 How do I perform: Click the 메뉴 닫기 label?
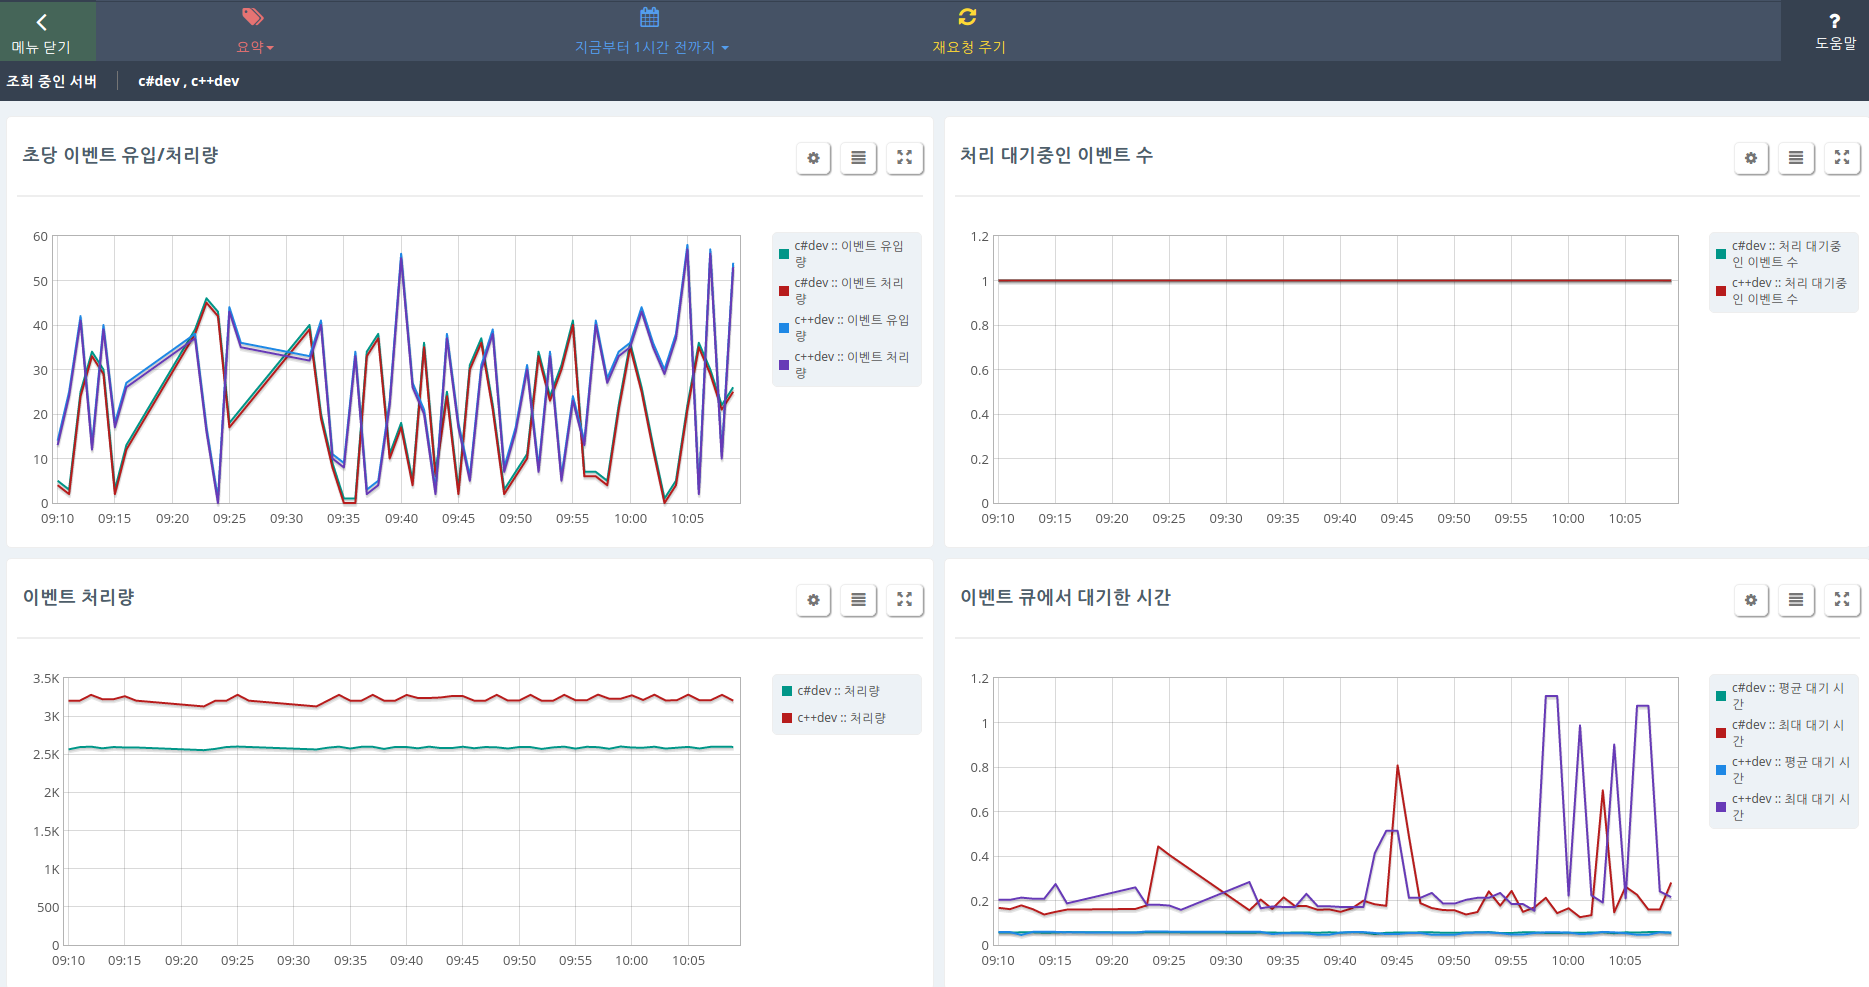pyautogui.click(x=42, y=47)
